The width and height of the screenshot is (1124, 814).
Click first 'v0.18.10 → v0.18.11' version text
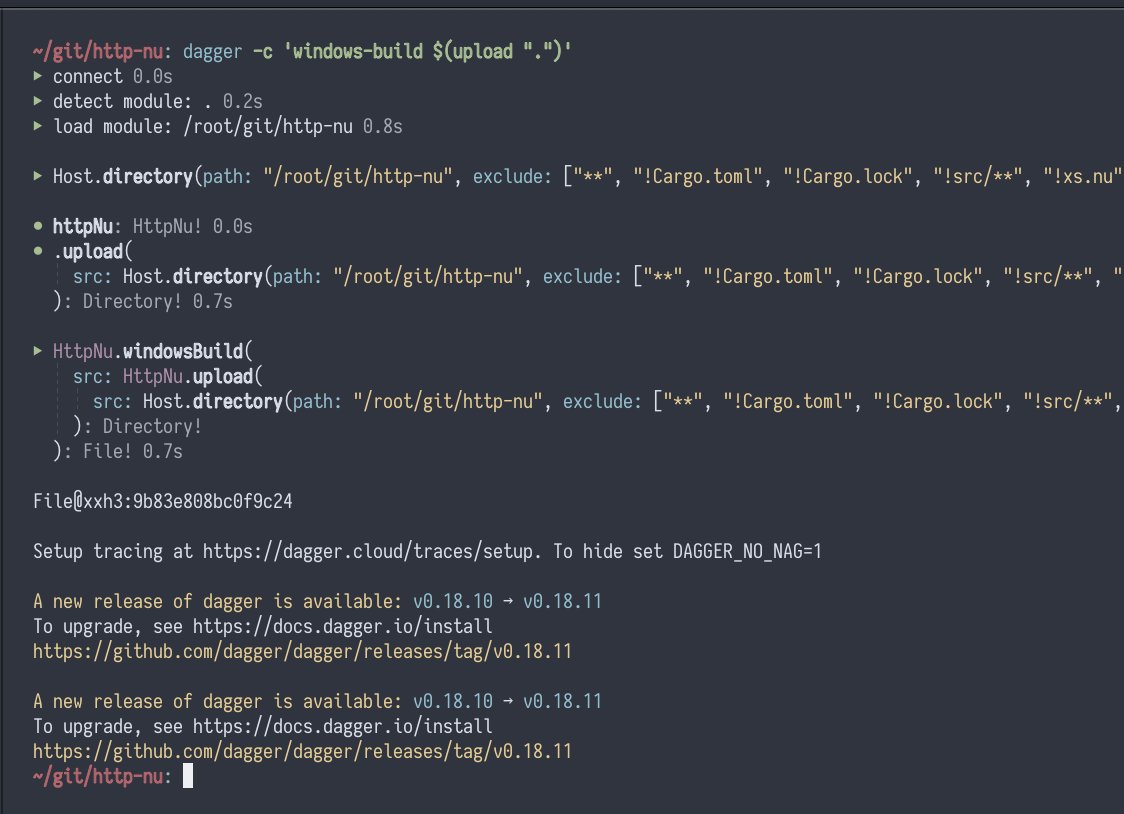508,601
